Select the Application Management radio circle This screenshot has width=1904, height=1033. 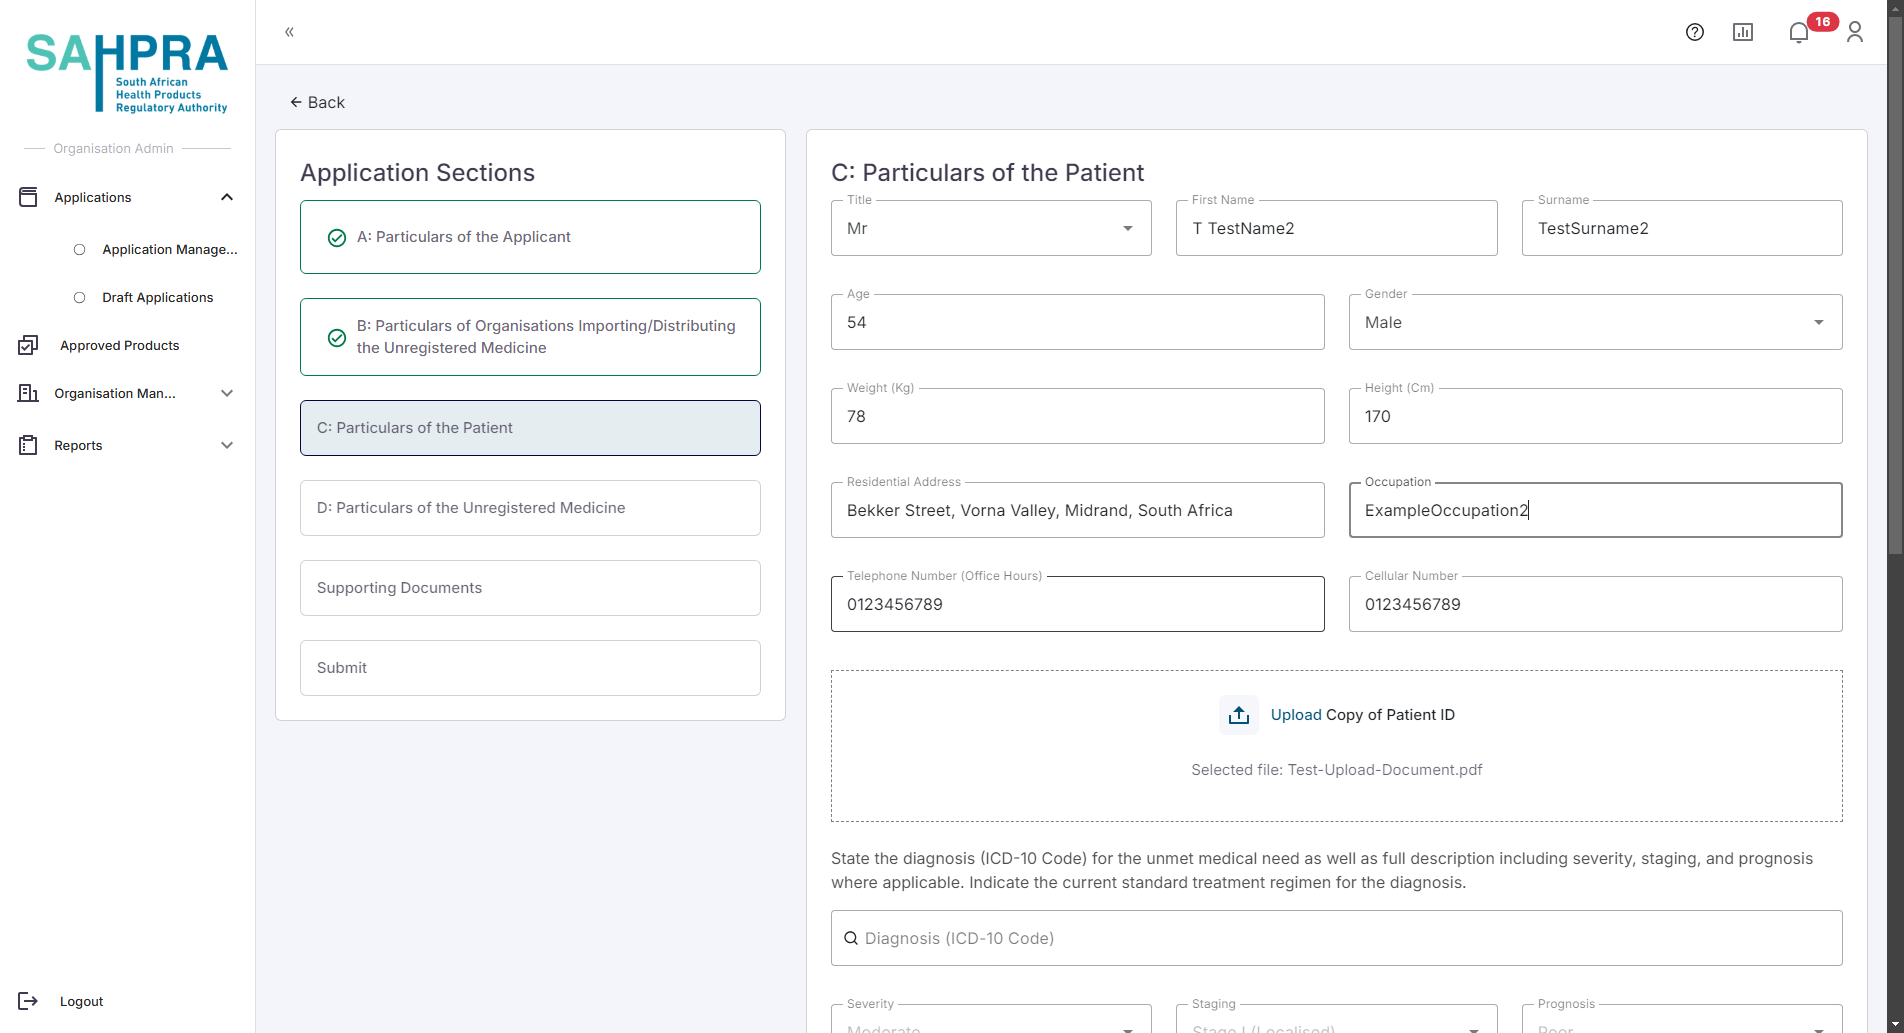click(x=80, y=249)
